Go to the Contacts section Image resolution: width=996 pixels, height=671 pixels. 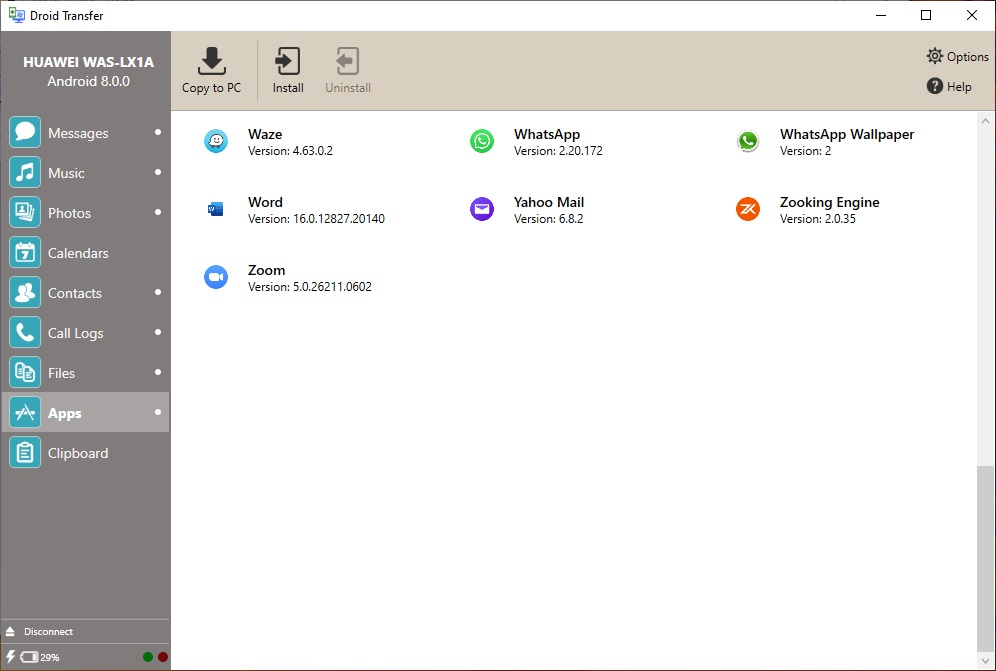point(74,293)
